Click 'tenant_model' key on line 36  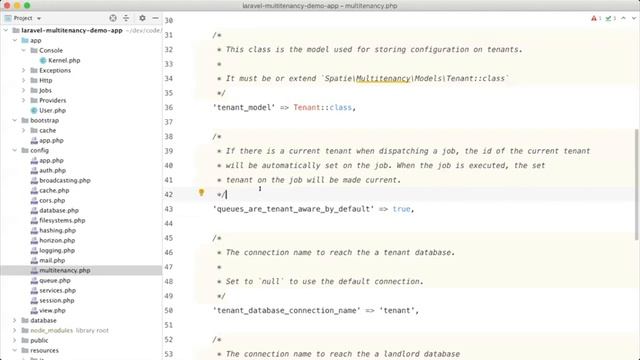tap(244, 107)
